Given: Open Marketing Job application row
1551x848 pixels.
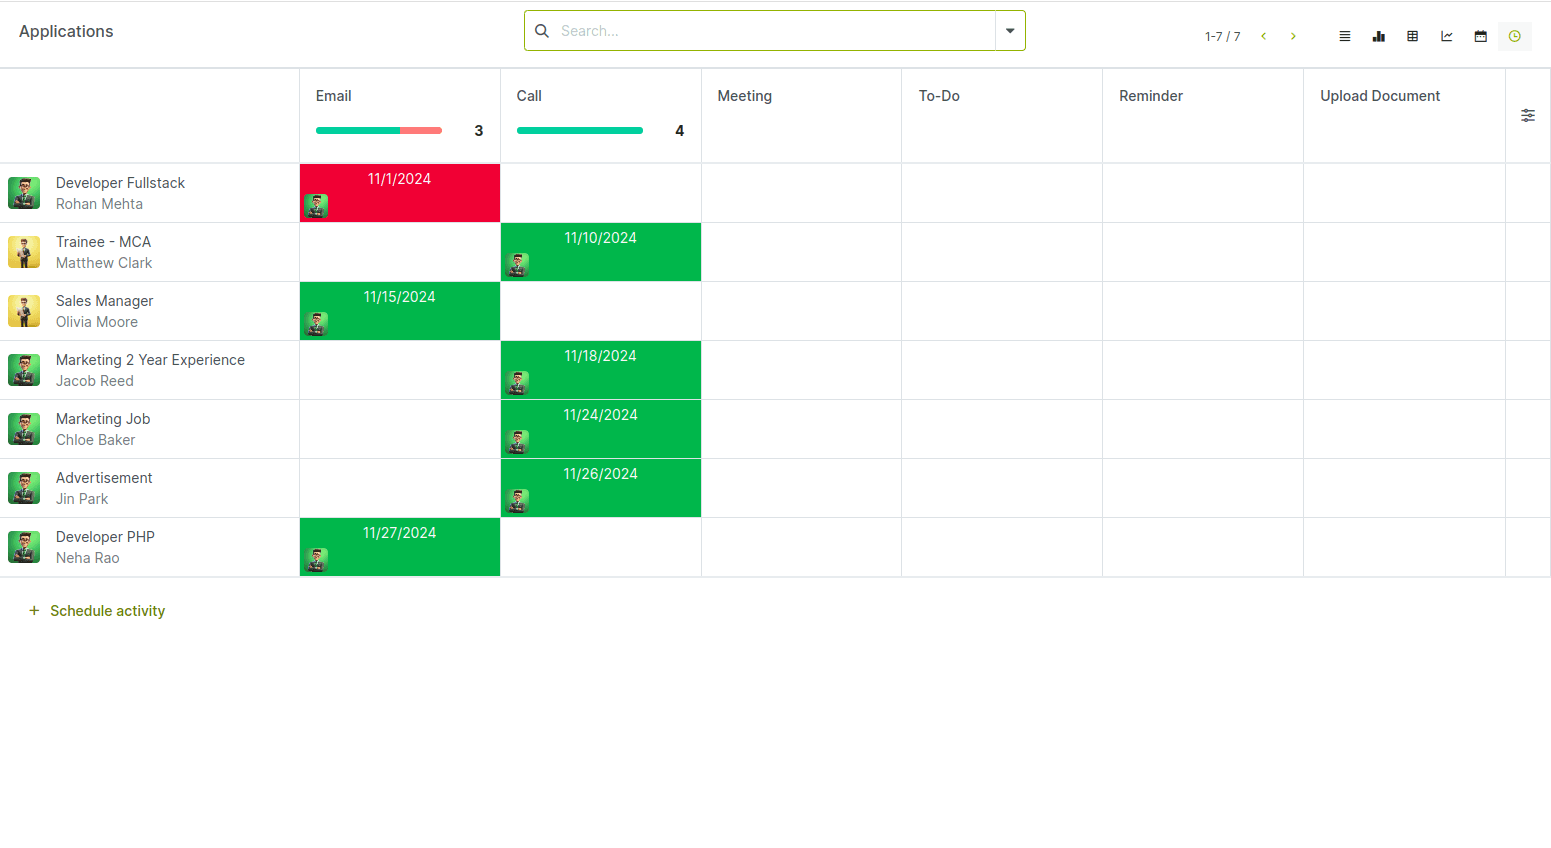Looking at the screenshot, I should (x=150, y=429).
